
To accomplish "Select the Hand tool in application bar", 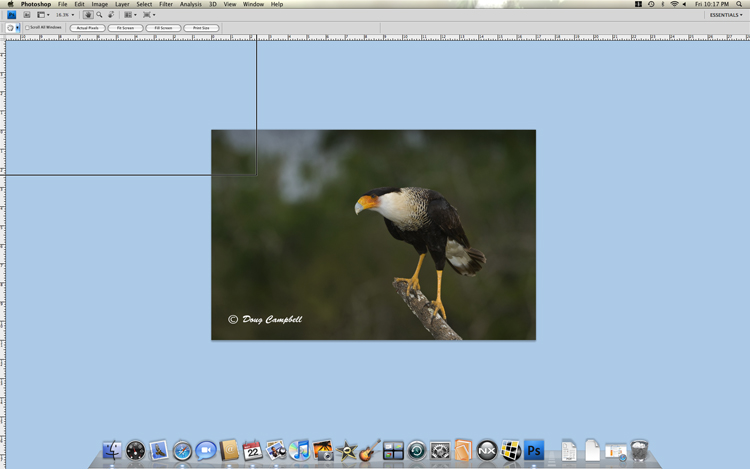I will click(x=88, y=15).
